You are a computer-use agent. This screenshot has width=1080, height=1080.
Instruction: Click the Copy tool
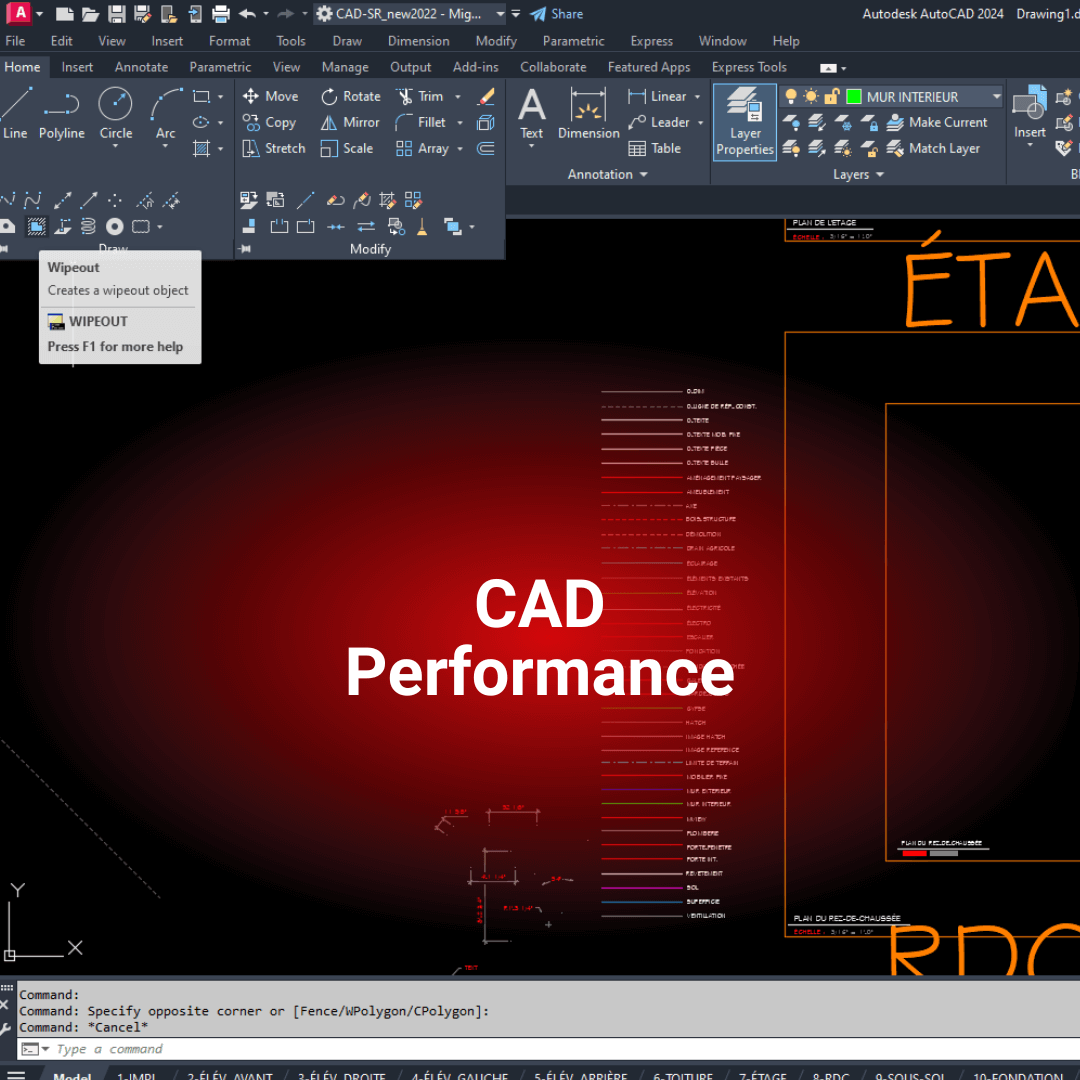[x=269, y=123]
